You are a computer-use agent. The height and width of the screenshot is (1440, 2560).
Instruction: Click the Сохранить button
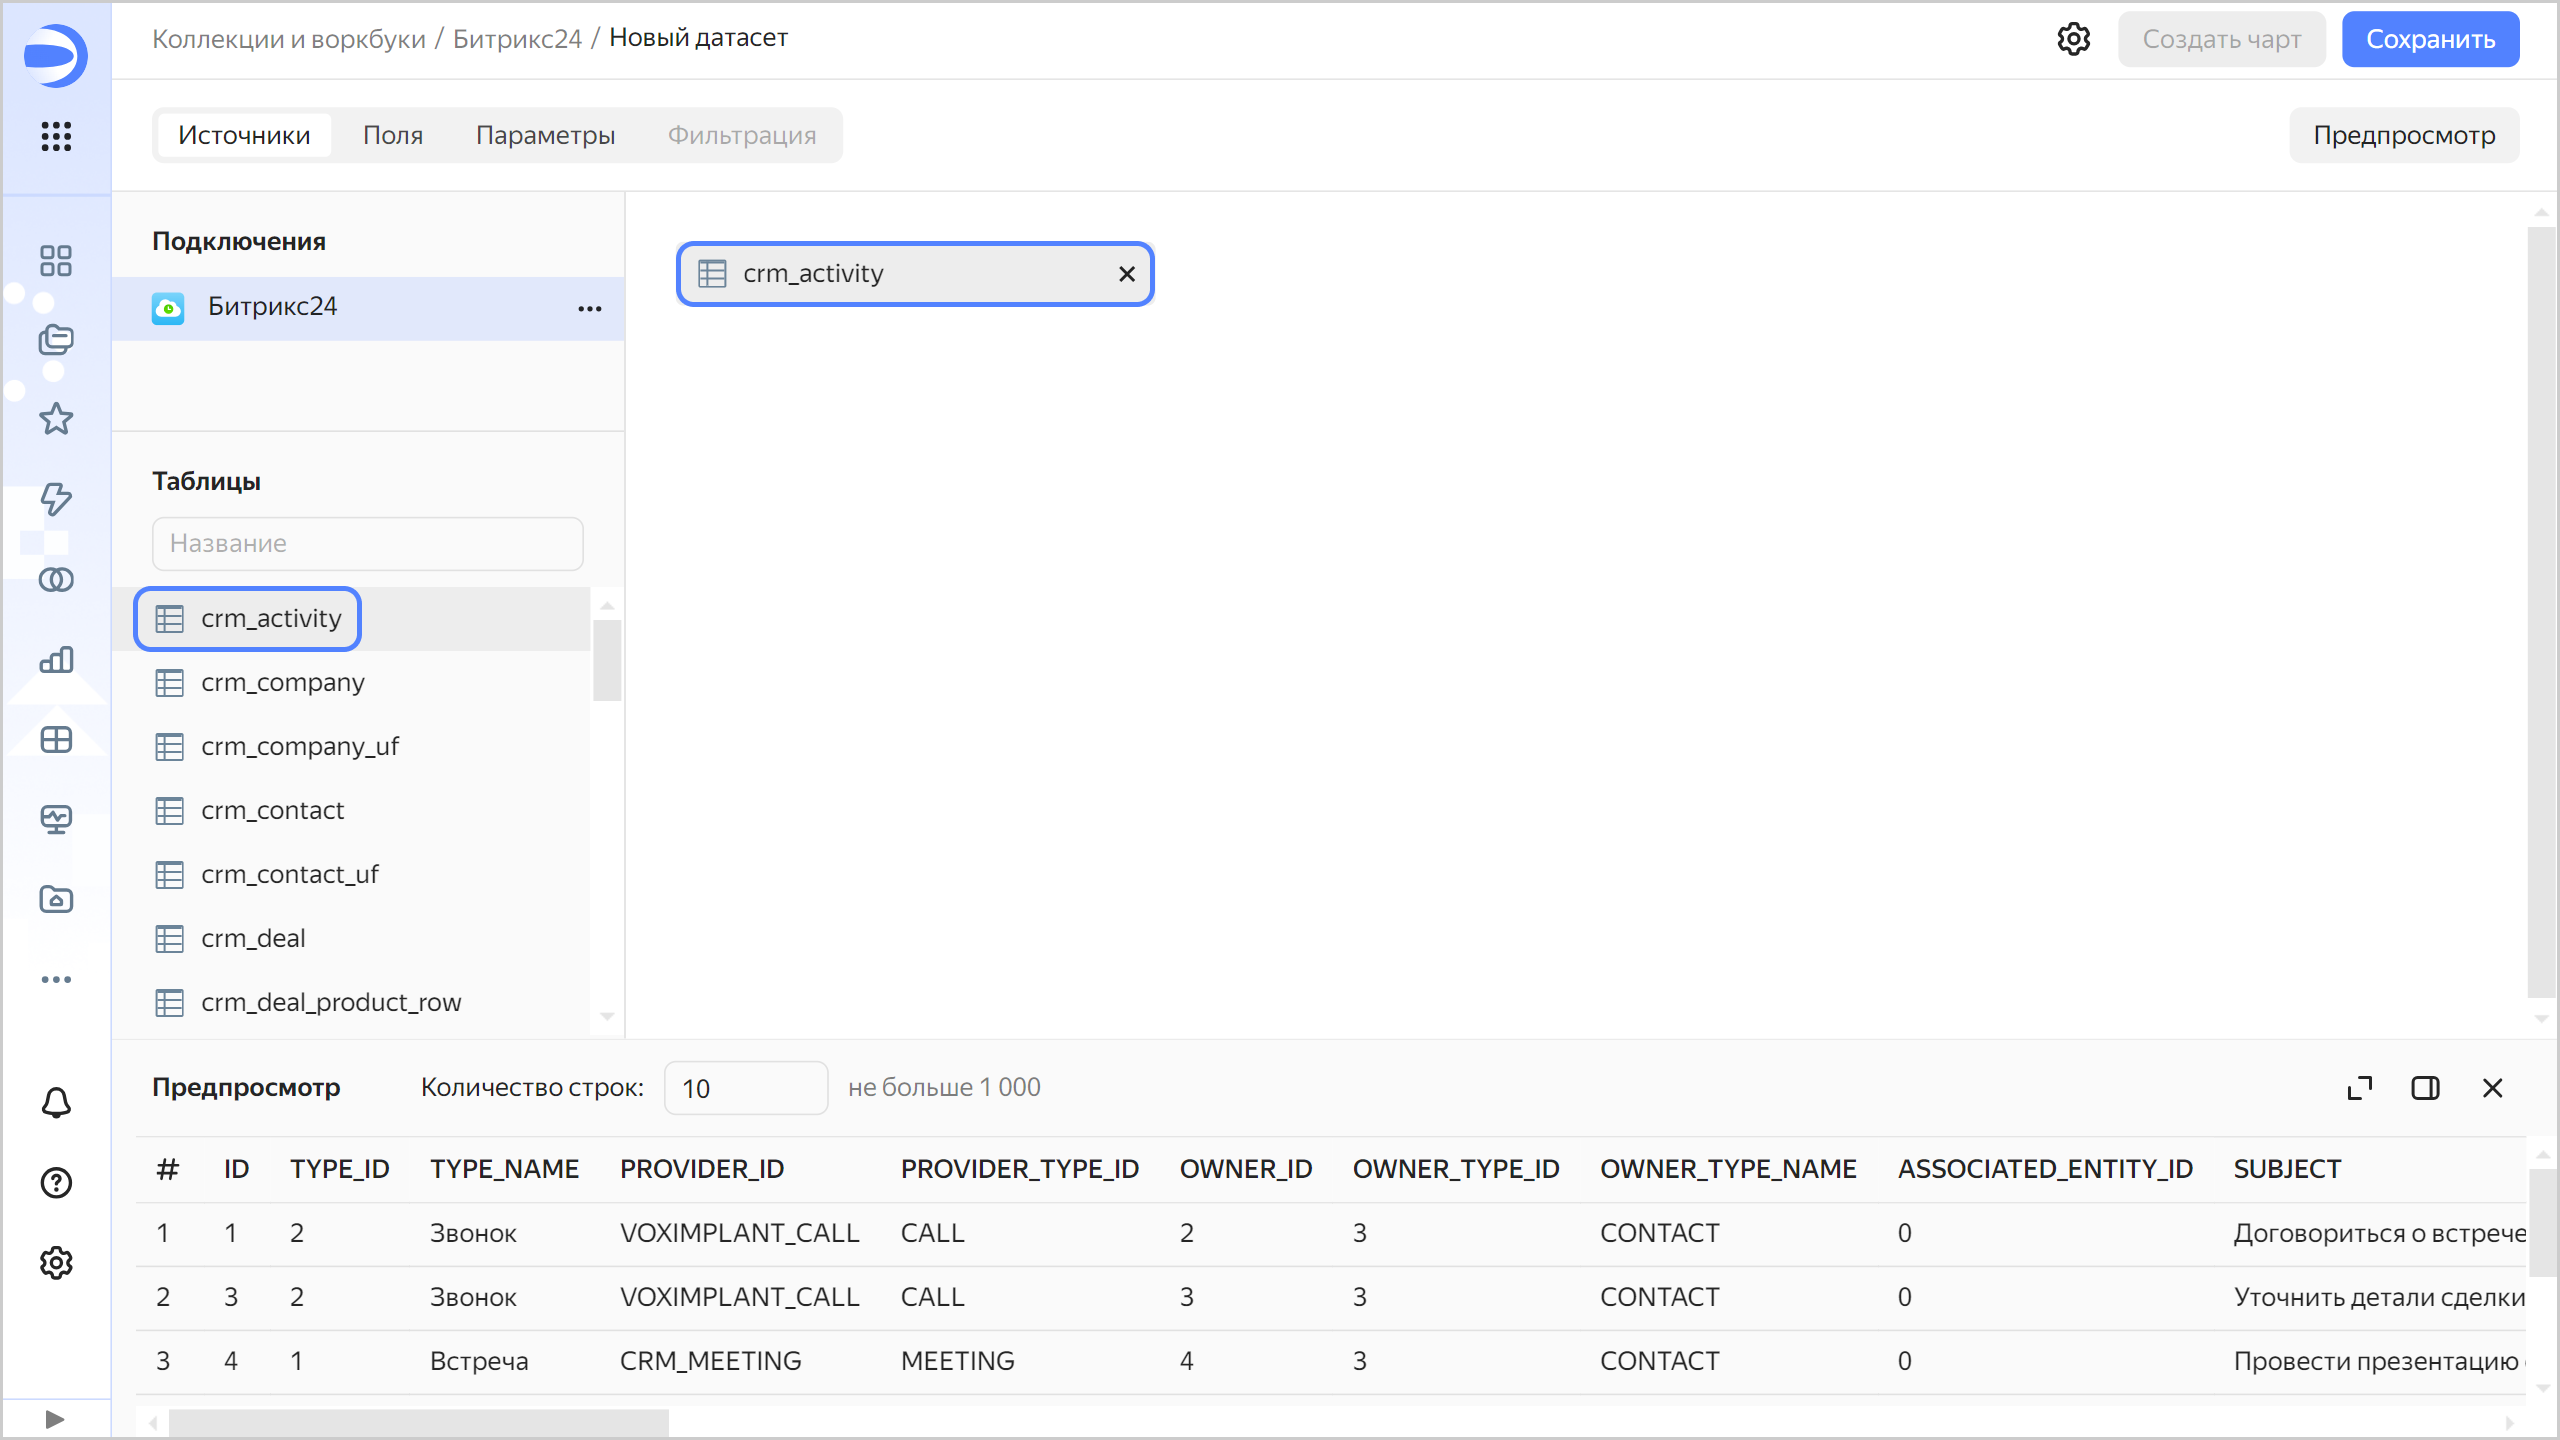(x=2430, y=39)
